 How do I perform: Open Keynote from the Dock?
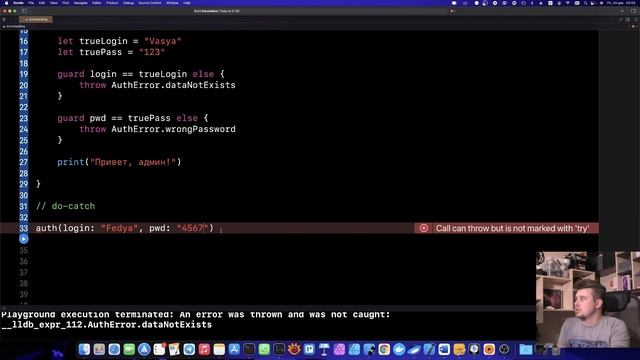pyautogui.click(x=324, y=349)
